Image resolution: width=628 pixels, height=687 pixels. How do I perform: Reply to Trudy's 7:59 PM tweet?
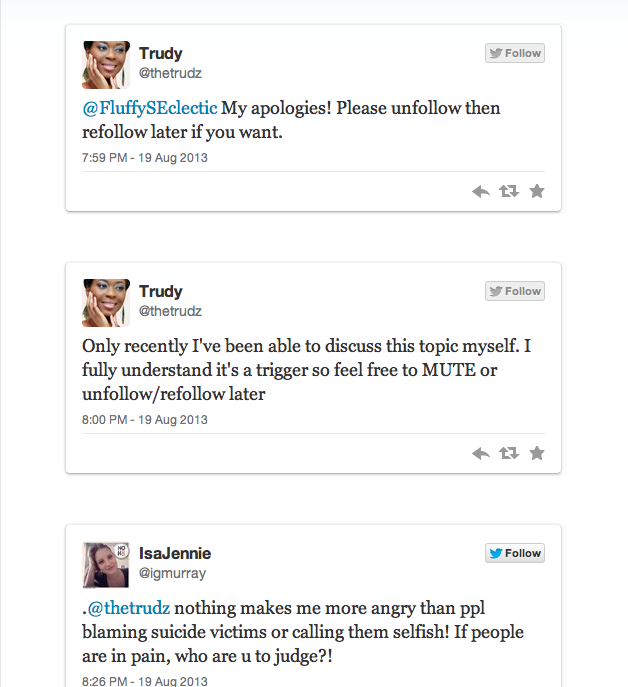pos(480,191)
